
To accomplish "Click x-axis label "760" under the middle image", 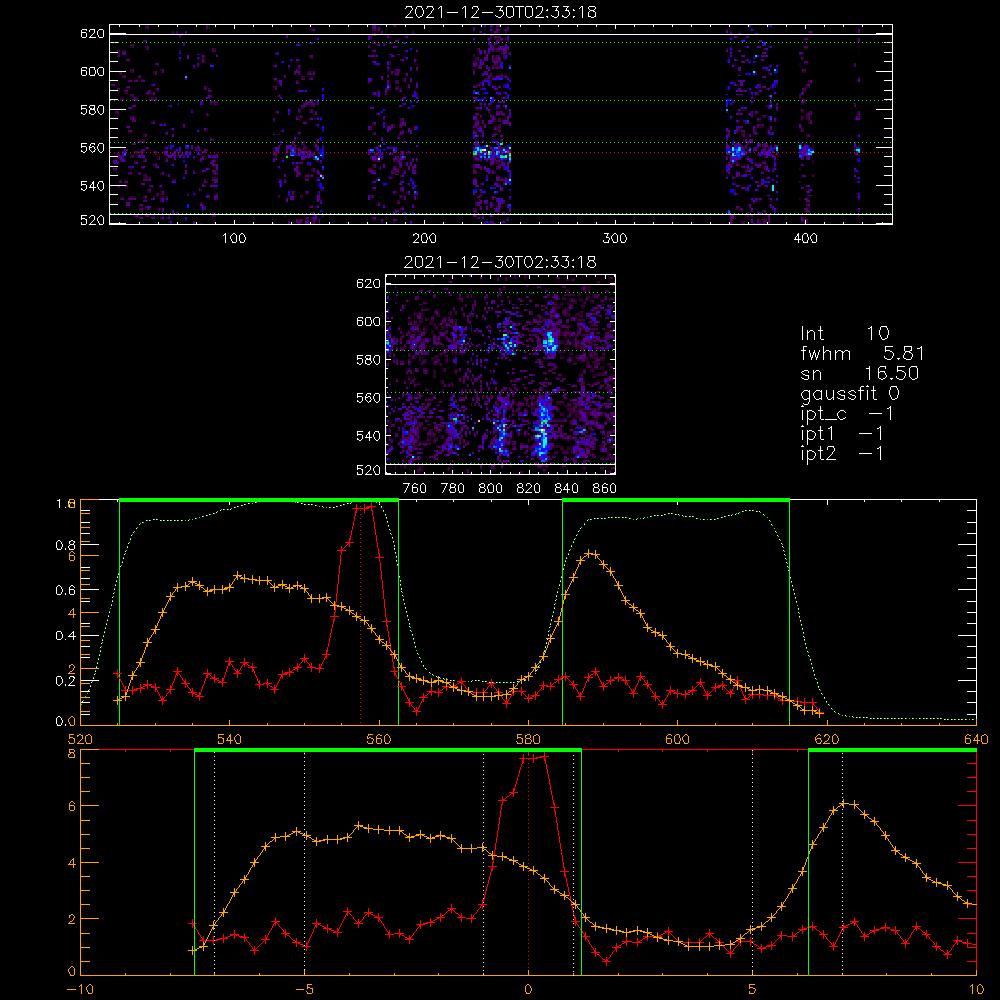I will tap(415, 489).
